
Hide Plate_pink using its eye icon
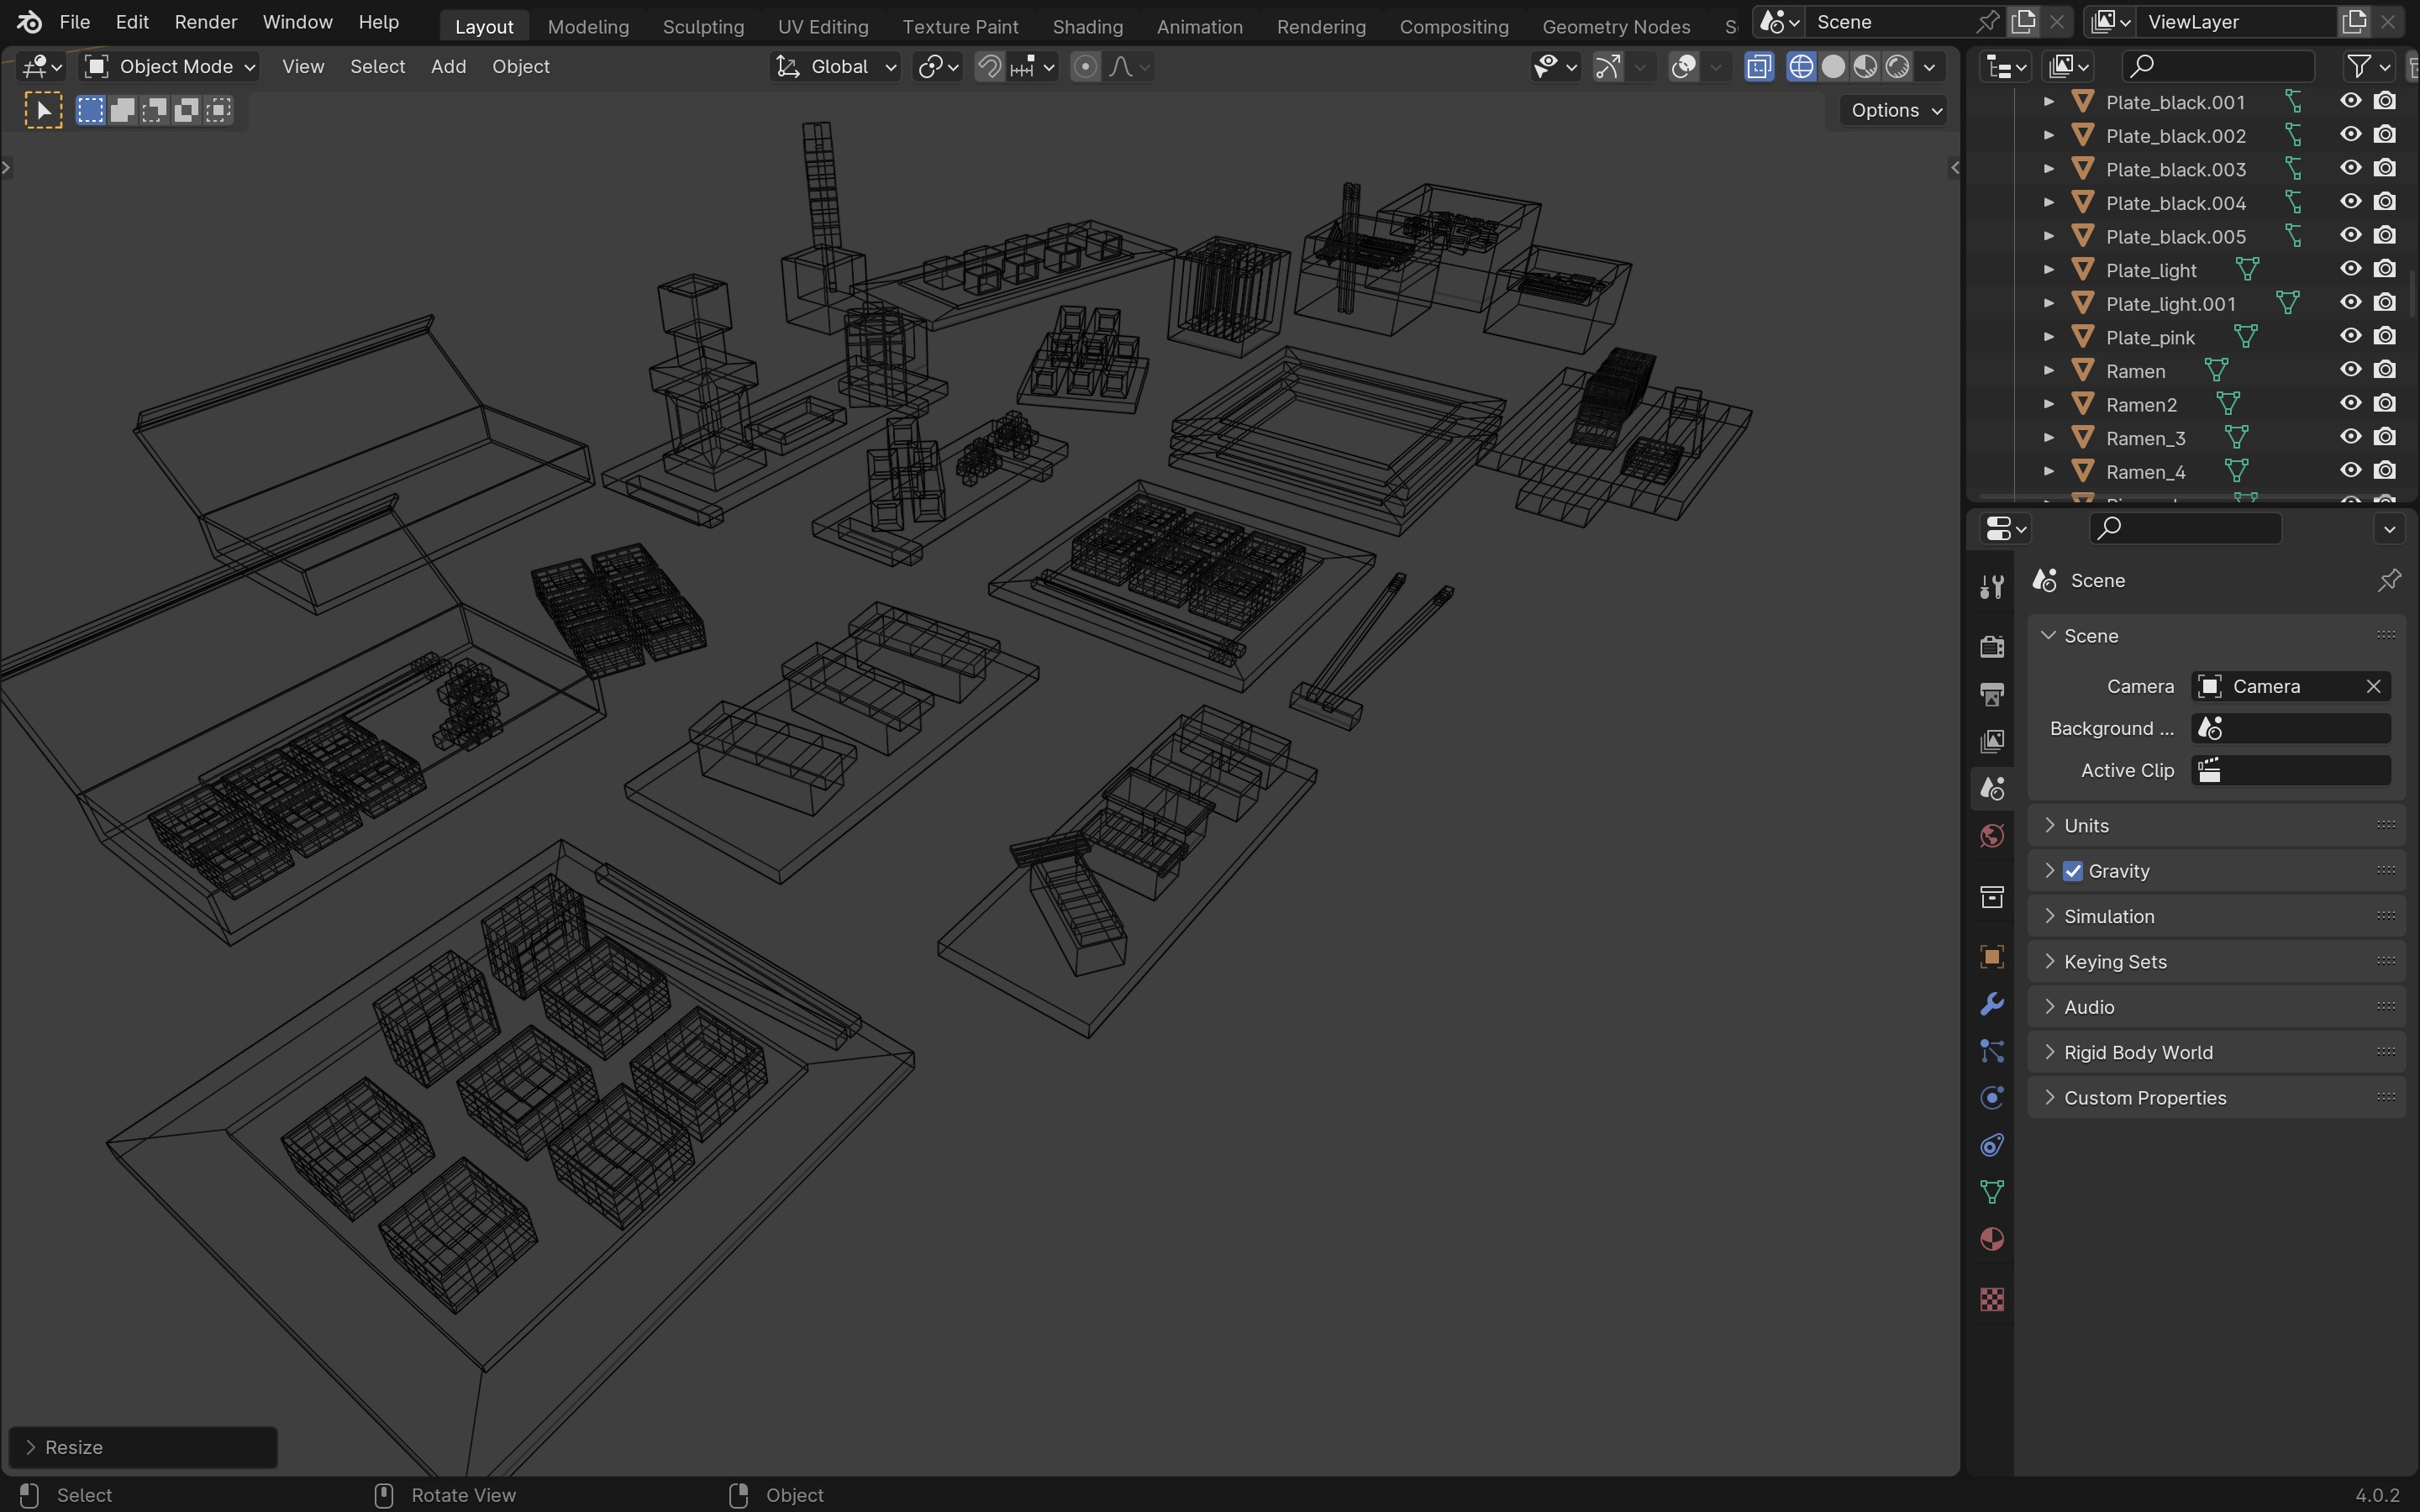tap(2350, 336)
